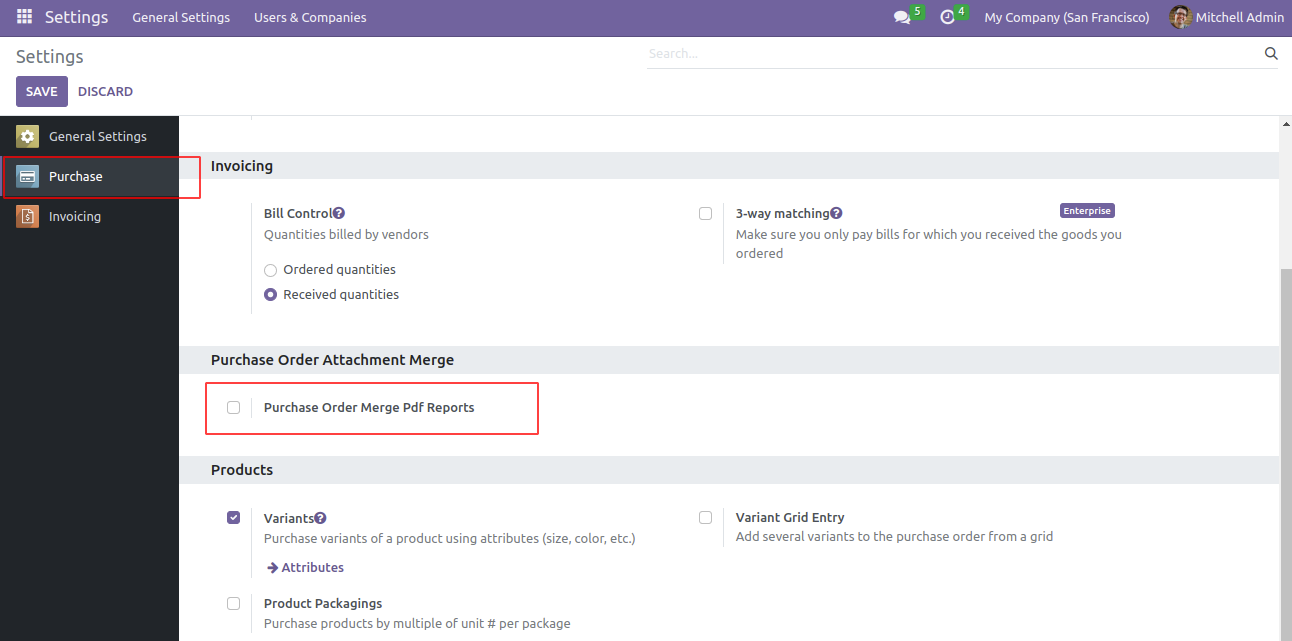Image resolution: width=1292 pixels, height=641 pixels.
Task: Select Invoicing sidebar tab
Action: point(89,216)
